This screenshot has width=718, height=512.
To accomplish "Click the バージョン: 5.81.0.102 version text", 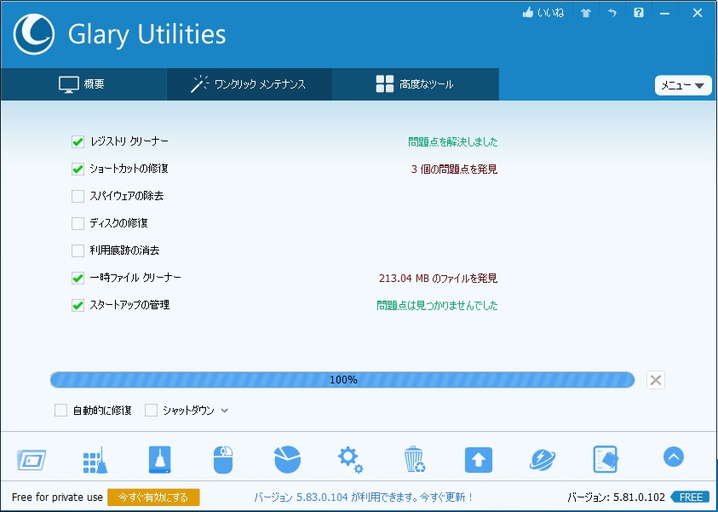I will tap(616, 497).
